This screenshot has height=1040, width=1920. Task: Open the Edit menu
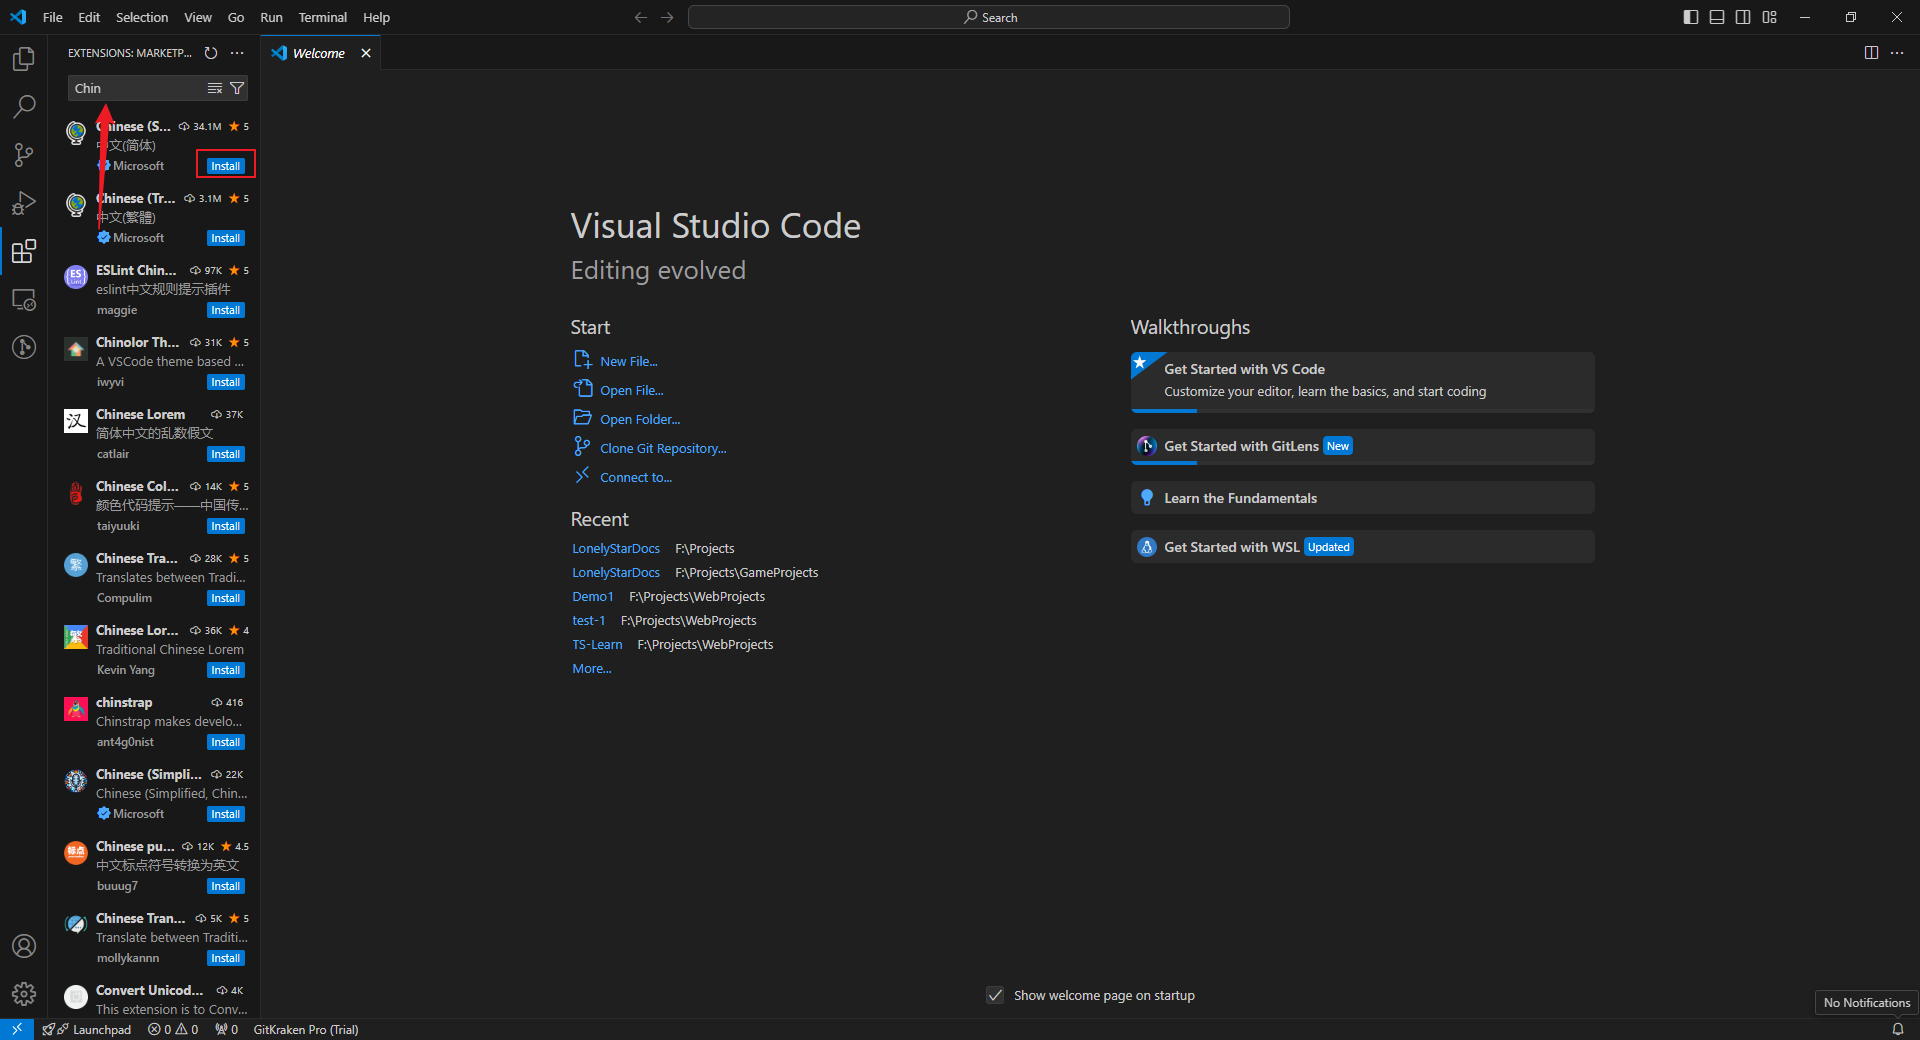click(89, 17)
